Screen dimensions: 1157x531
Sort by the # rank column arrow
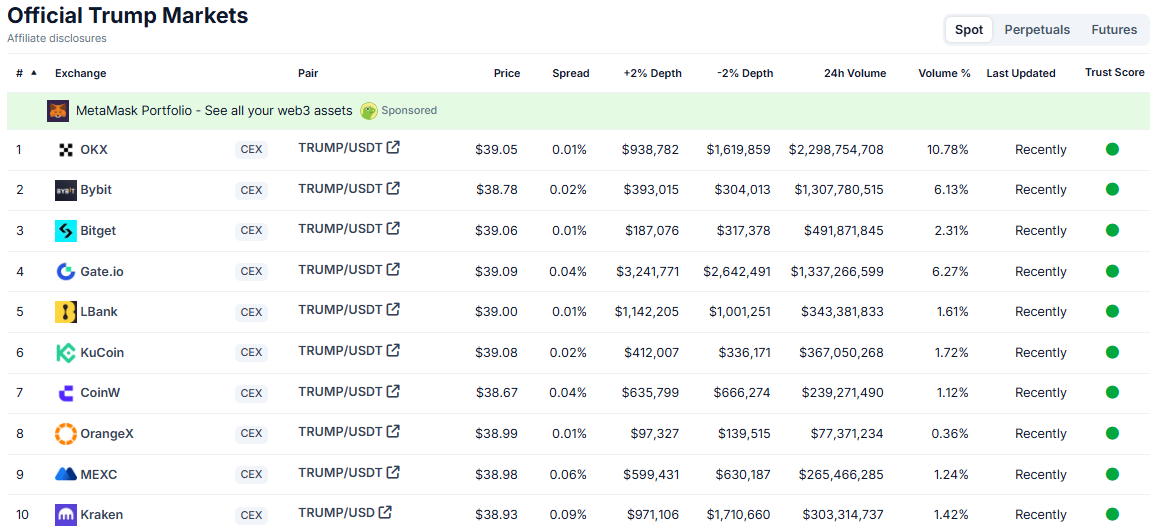coord(34,73)
